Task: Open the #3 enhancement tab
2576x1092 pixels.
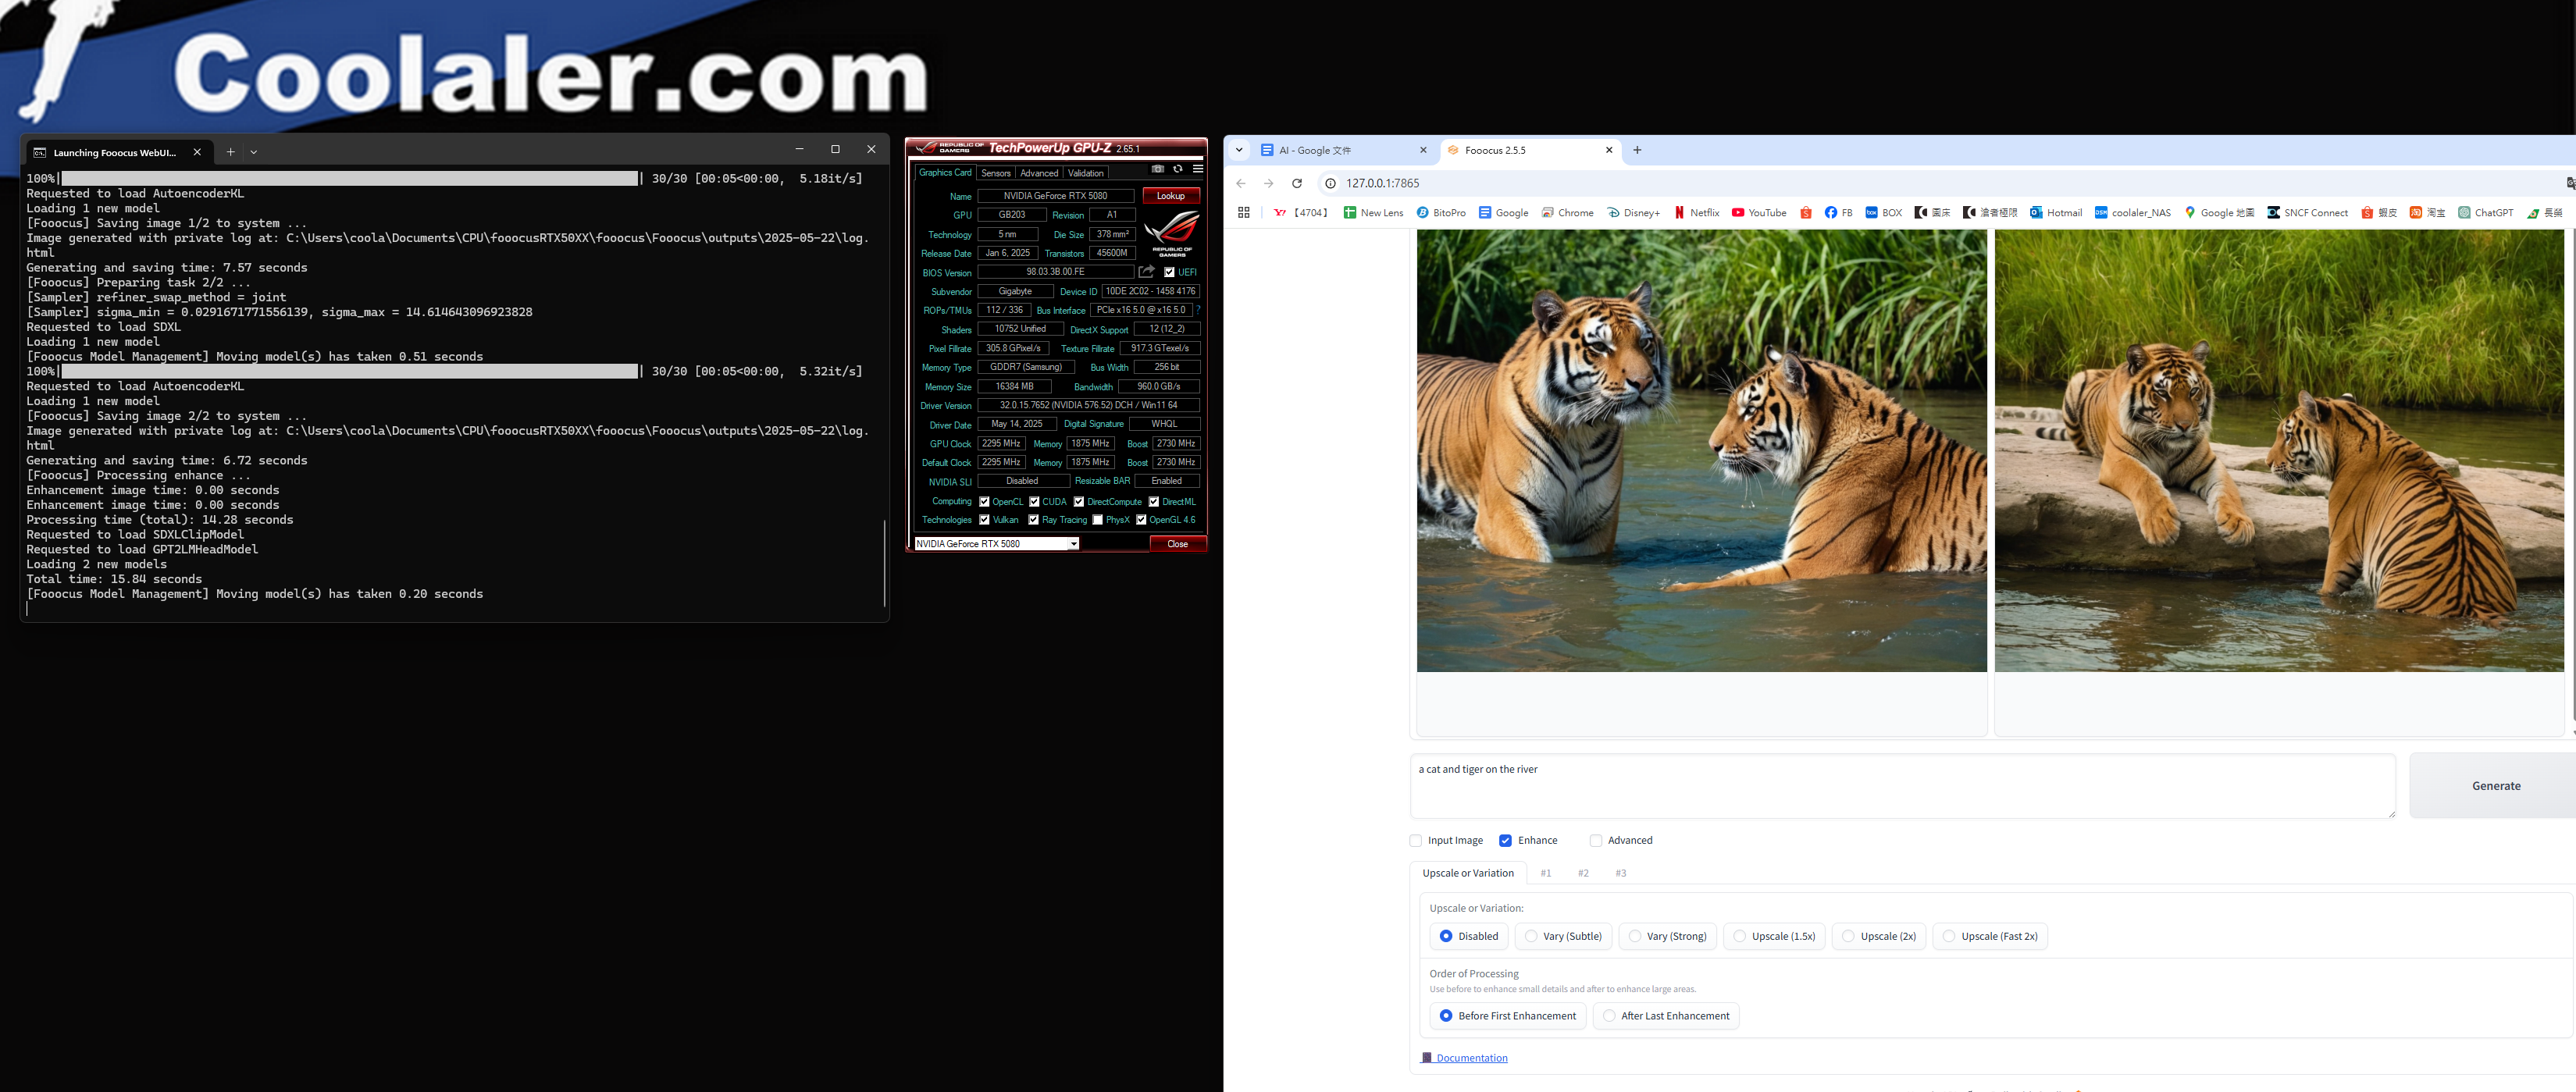Action: tap(1621, 873)
